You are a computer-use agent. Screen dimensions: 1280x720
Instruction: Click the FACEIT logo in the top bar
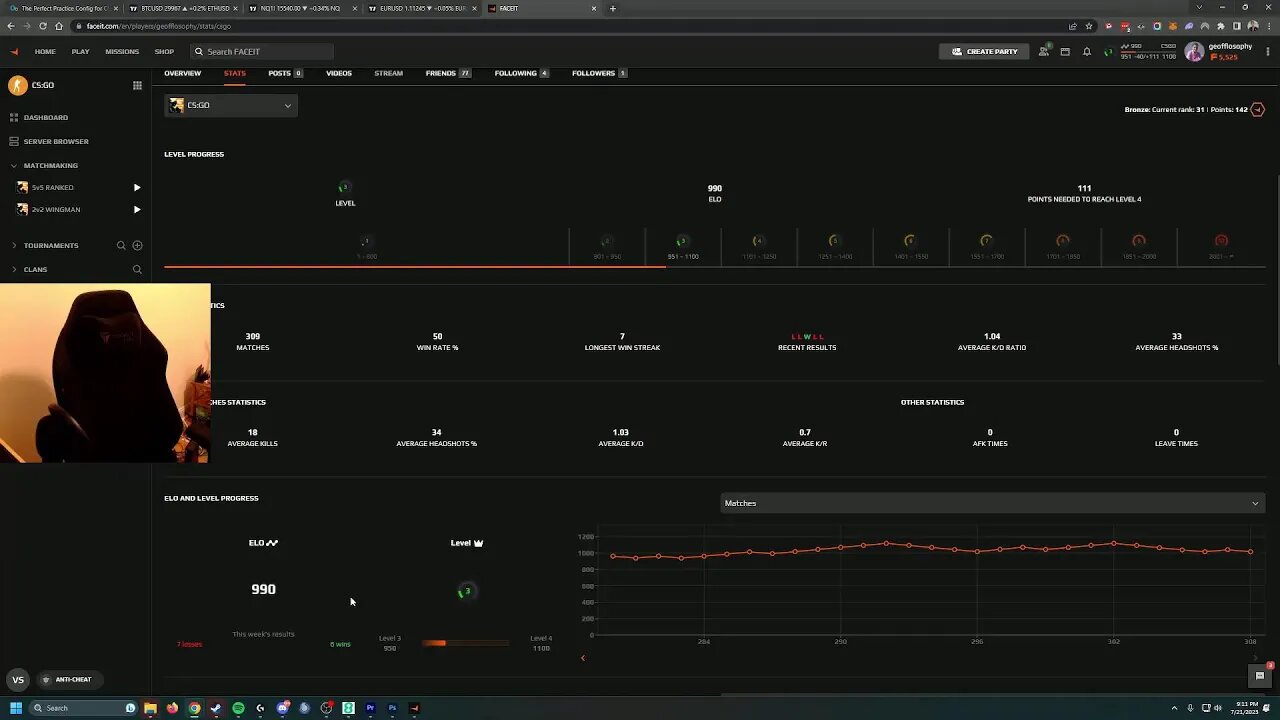point(14,51)
